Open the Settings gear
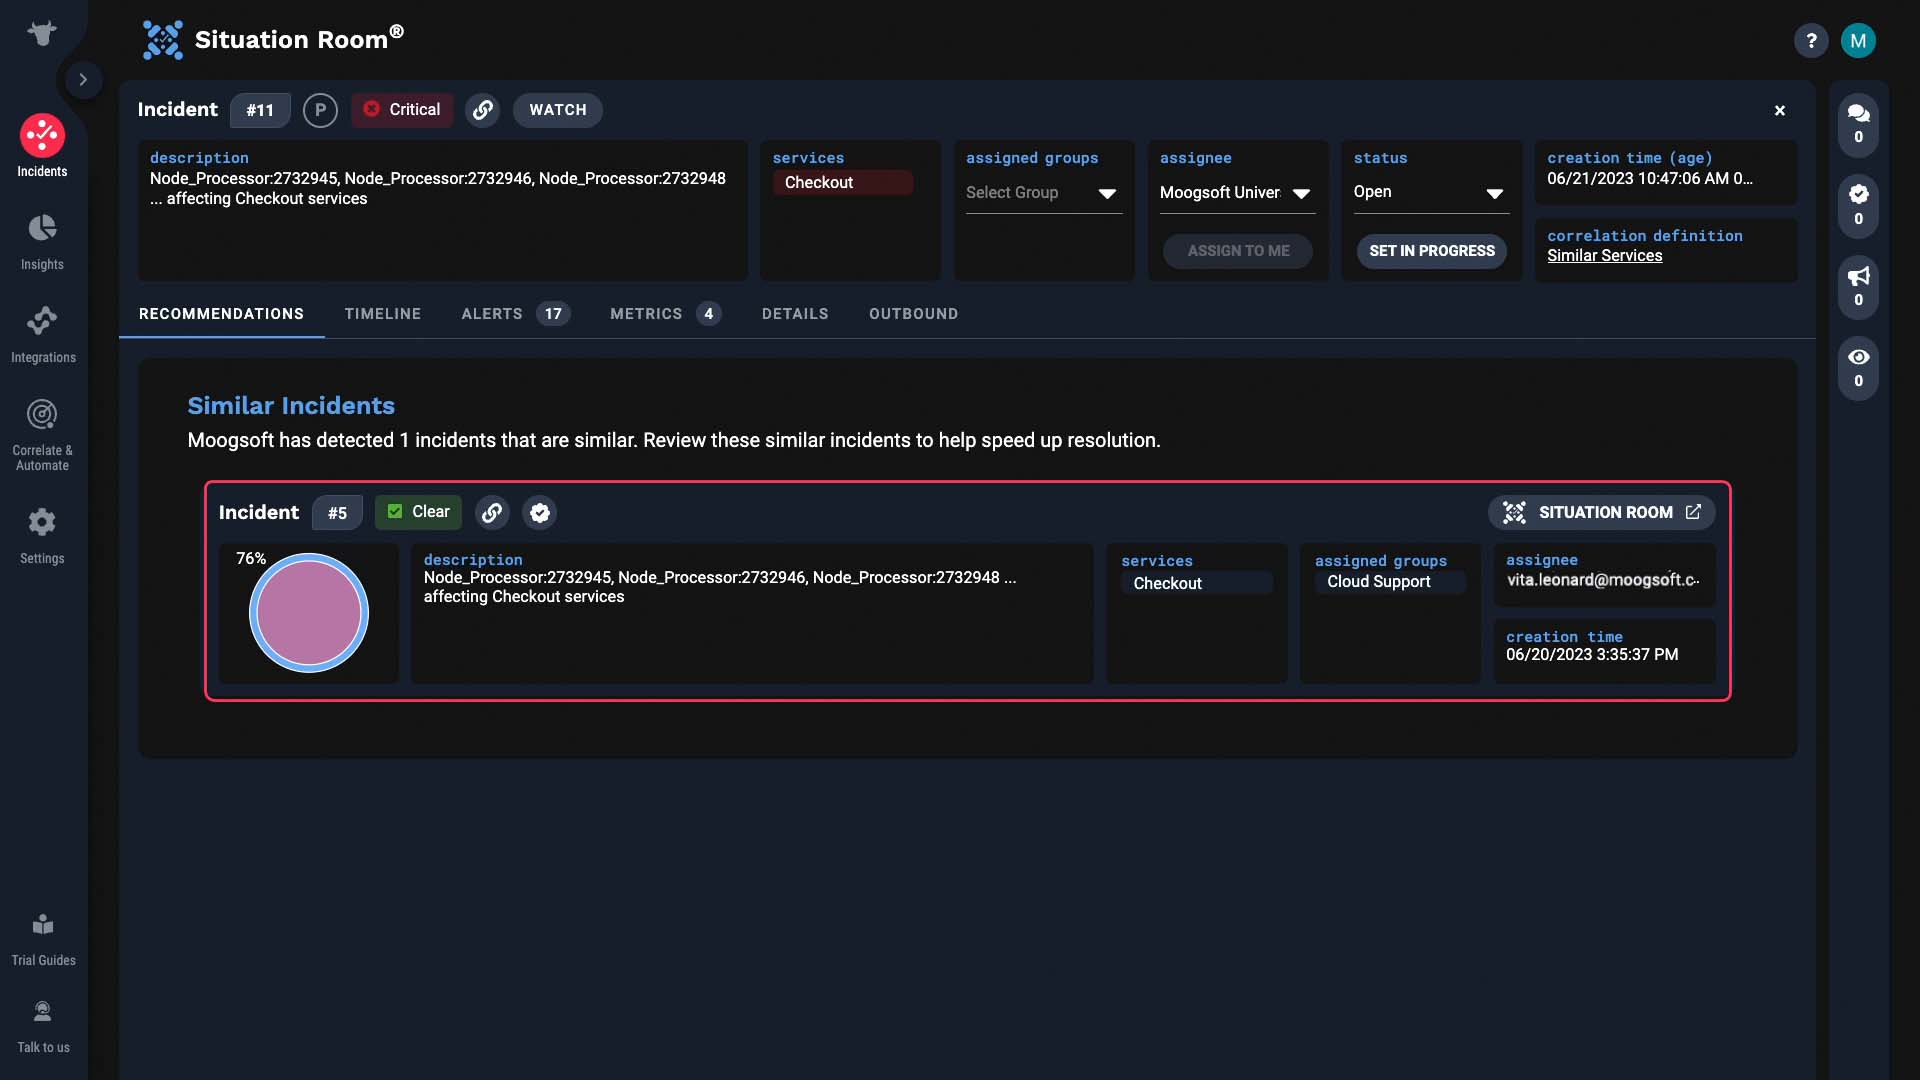Screen dimensions: 1920x1080 (x=42, y=535)
